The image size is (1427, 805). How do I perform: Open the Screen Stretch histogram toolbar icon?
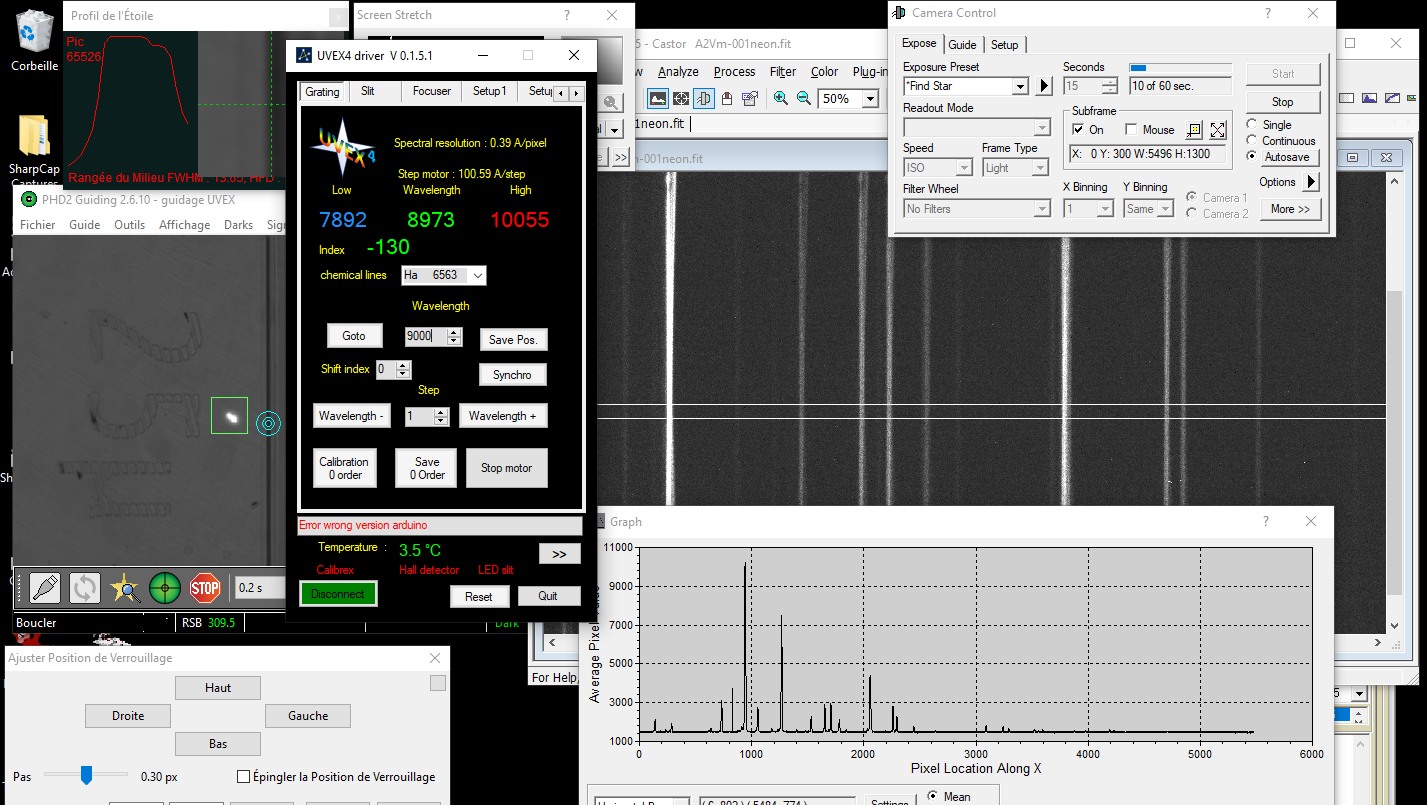(657, 99)
